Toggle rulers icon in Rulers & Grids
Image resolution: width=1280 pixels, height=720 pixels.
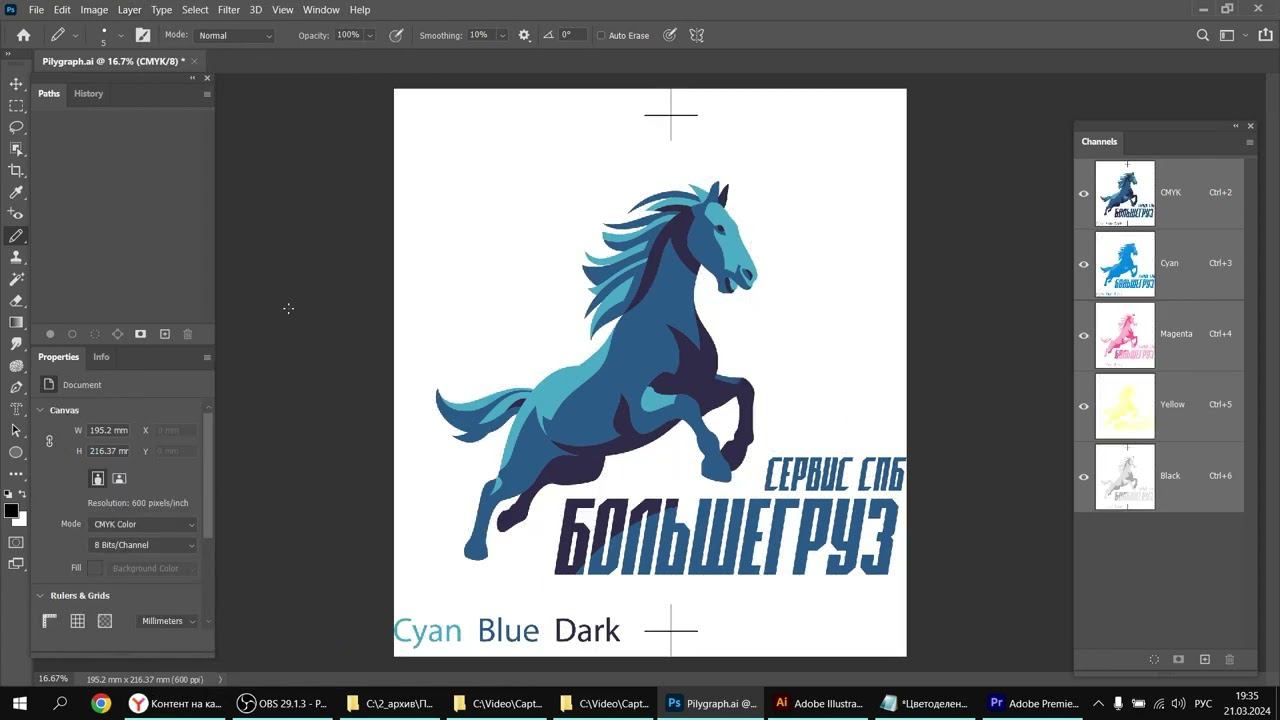coord(49,621)
